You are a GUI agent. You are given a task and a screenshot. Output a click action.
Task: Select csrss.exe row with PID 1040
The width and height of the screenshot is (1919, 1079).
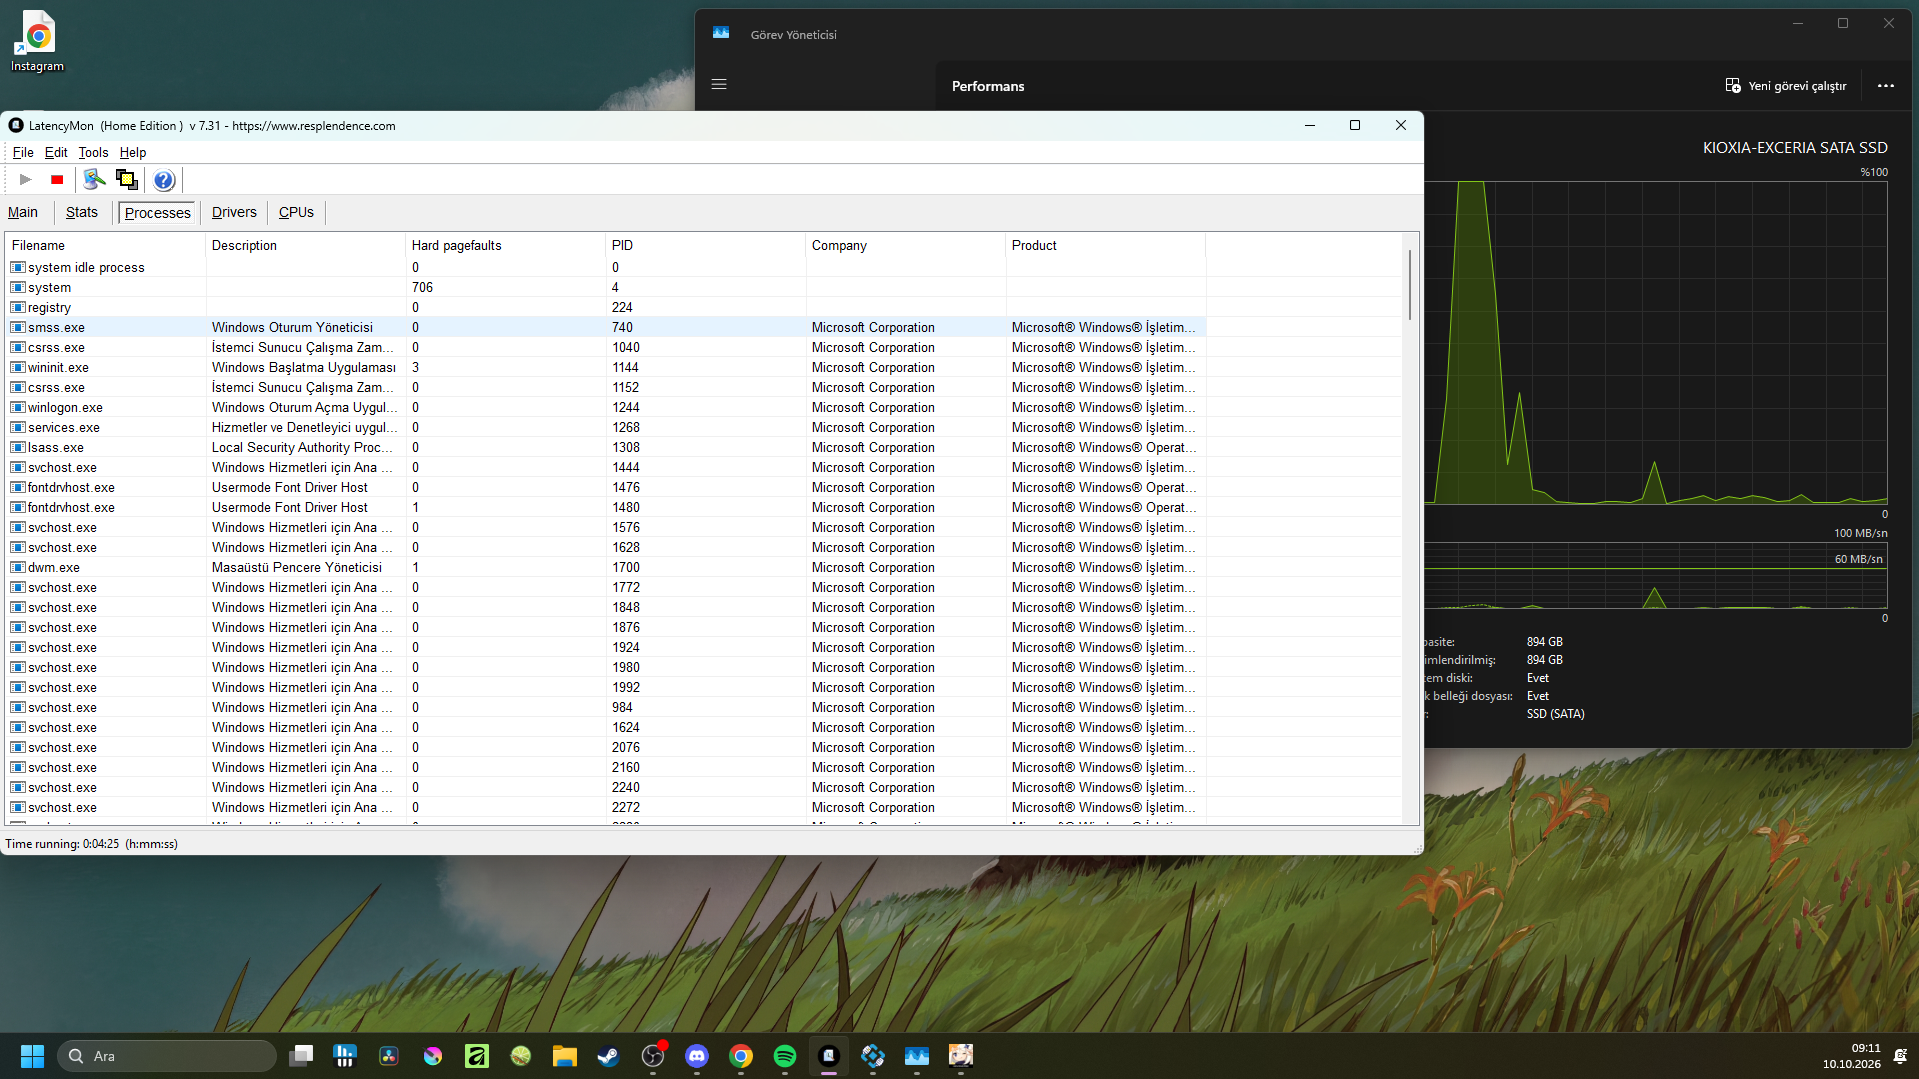[x=606, y=347]
